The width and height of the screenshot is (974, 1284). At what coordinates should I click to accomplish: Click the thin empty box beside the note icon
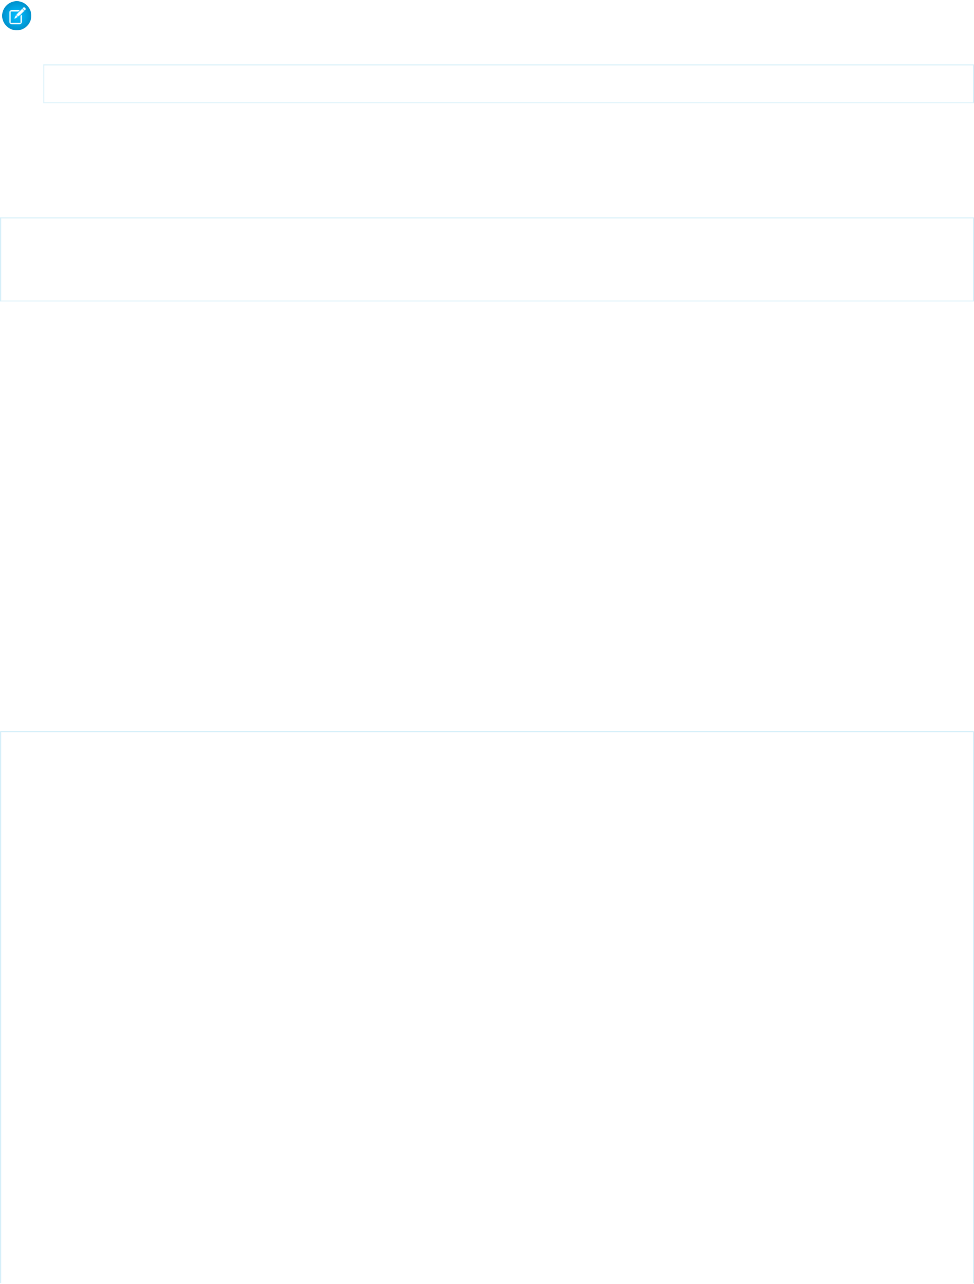508,84
